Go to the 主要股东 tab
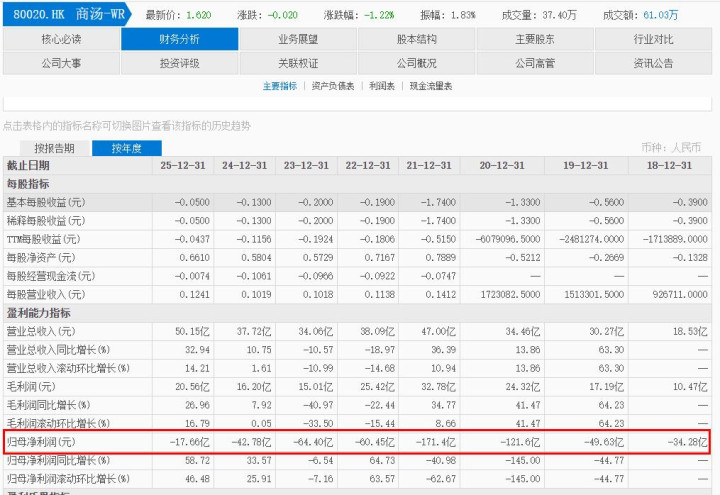Viewport: 720px width, 495px height. [535, 39]
